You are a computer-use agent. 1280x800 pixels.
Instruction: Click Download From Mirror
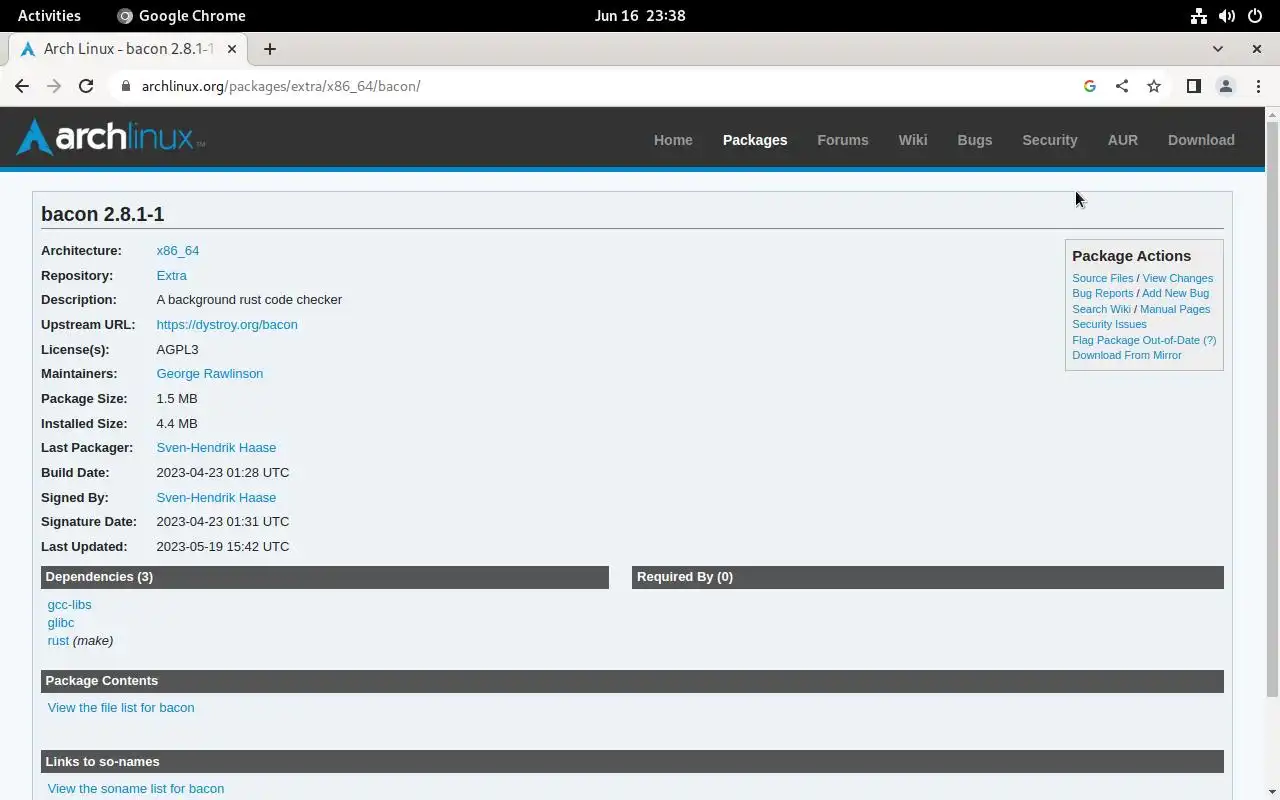(1126, 355)
